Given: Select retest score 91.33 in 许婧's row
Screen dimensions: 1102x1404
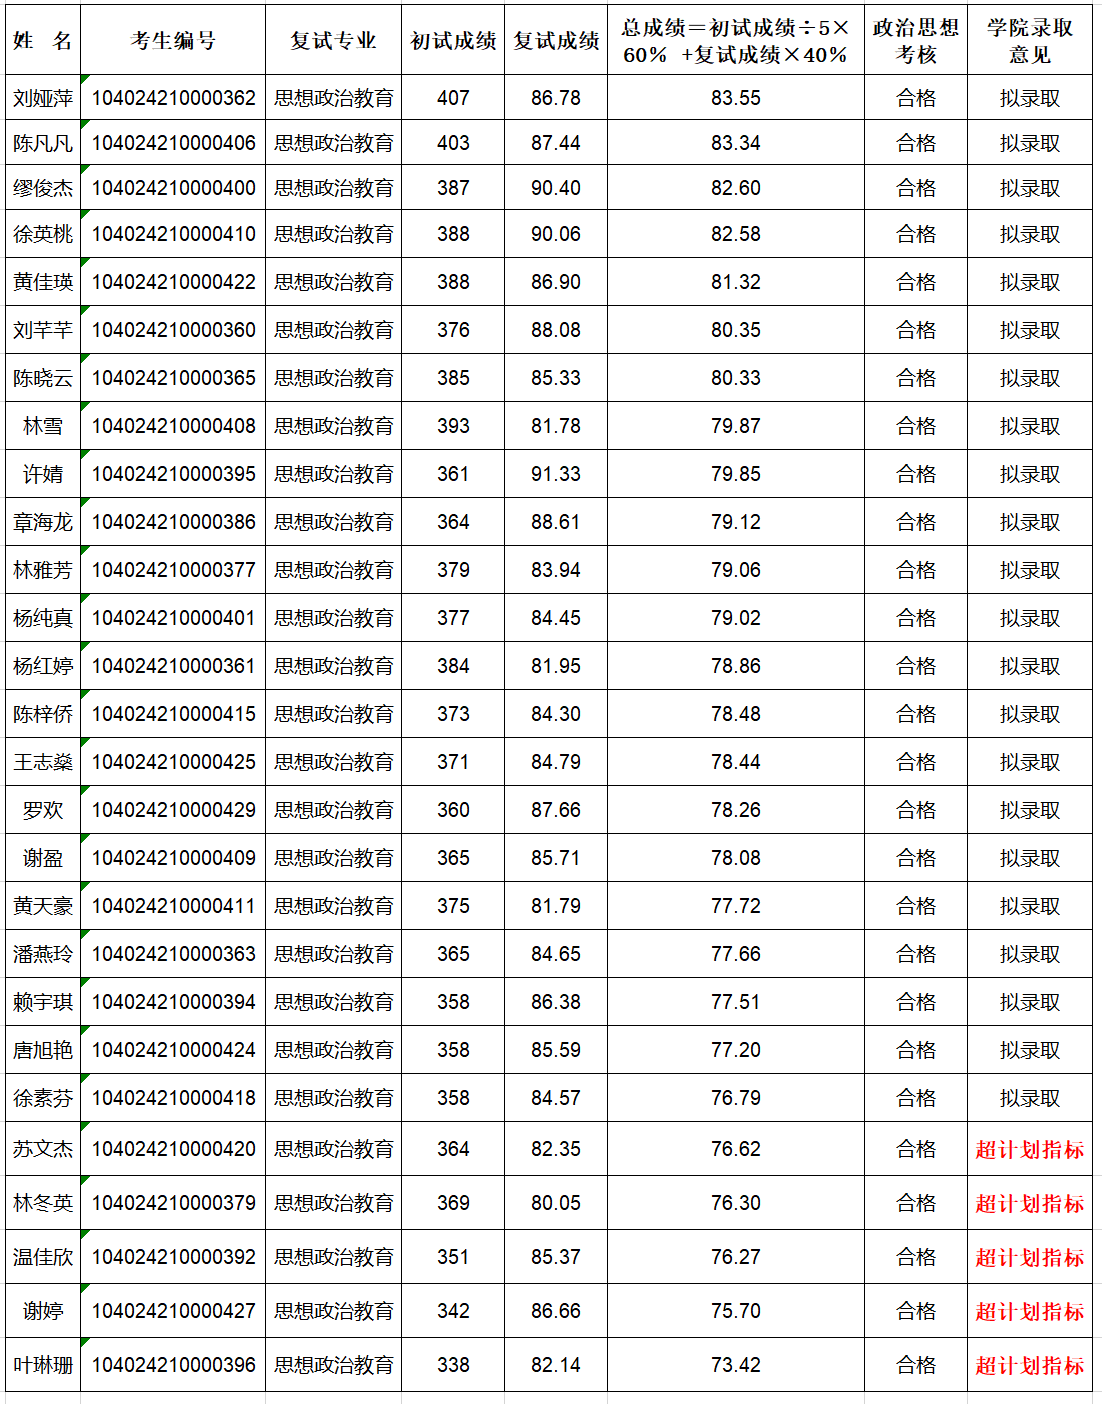Looking at the screenshot, I should (x=555, y=474).
